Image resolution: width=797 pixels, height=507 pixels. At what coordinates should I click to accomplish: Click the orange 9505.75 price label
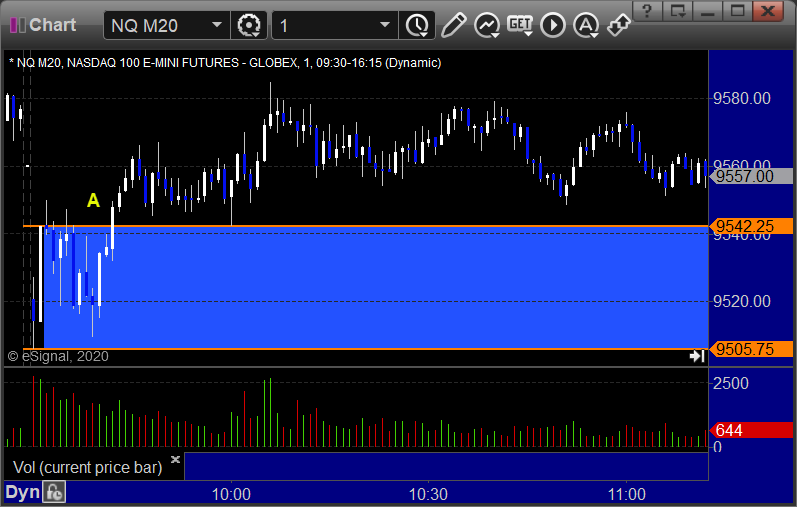751,349
